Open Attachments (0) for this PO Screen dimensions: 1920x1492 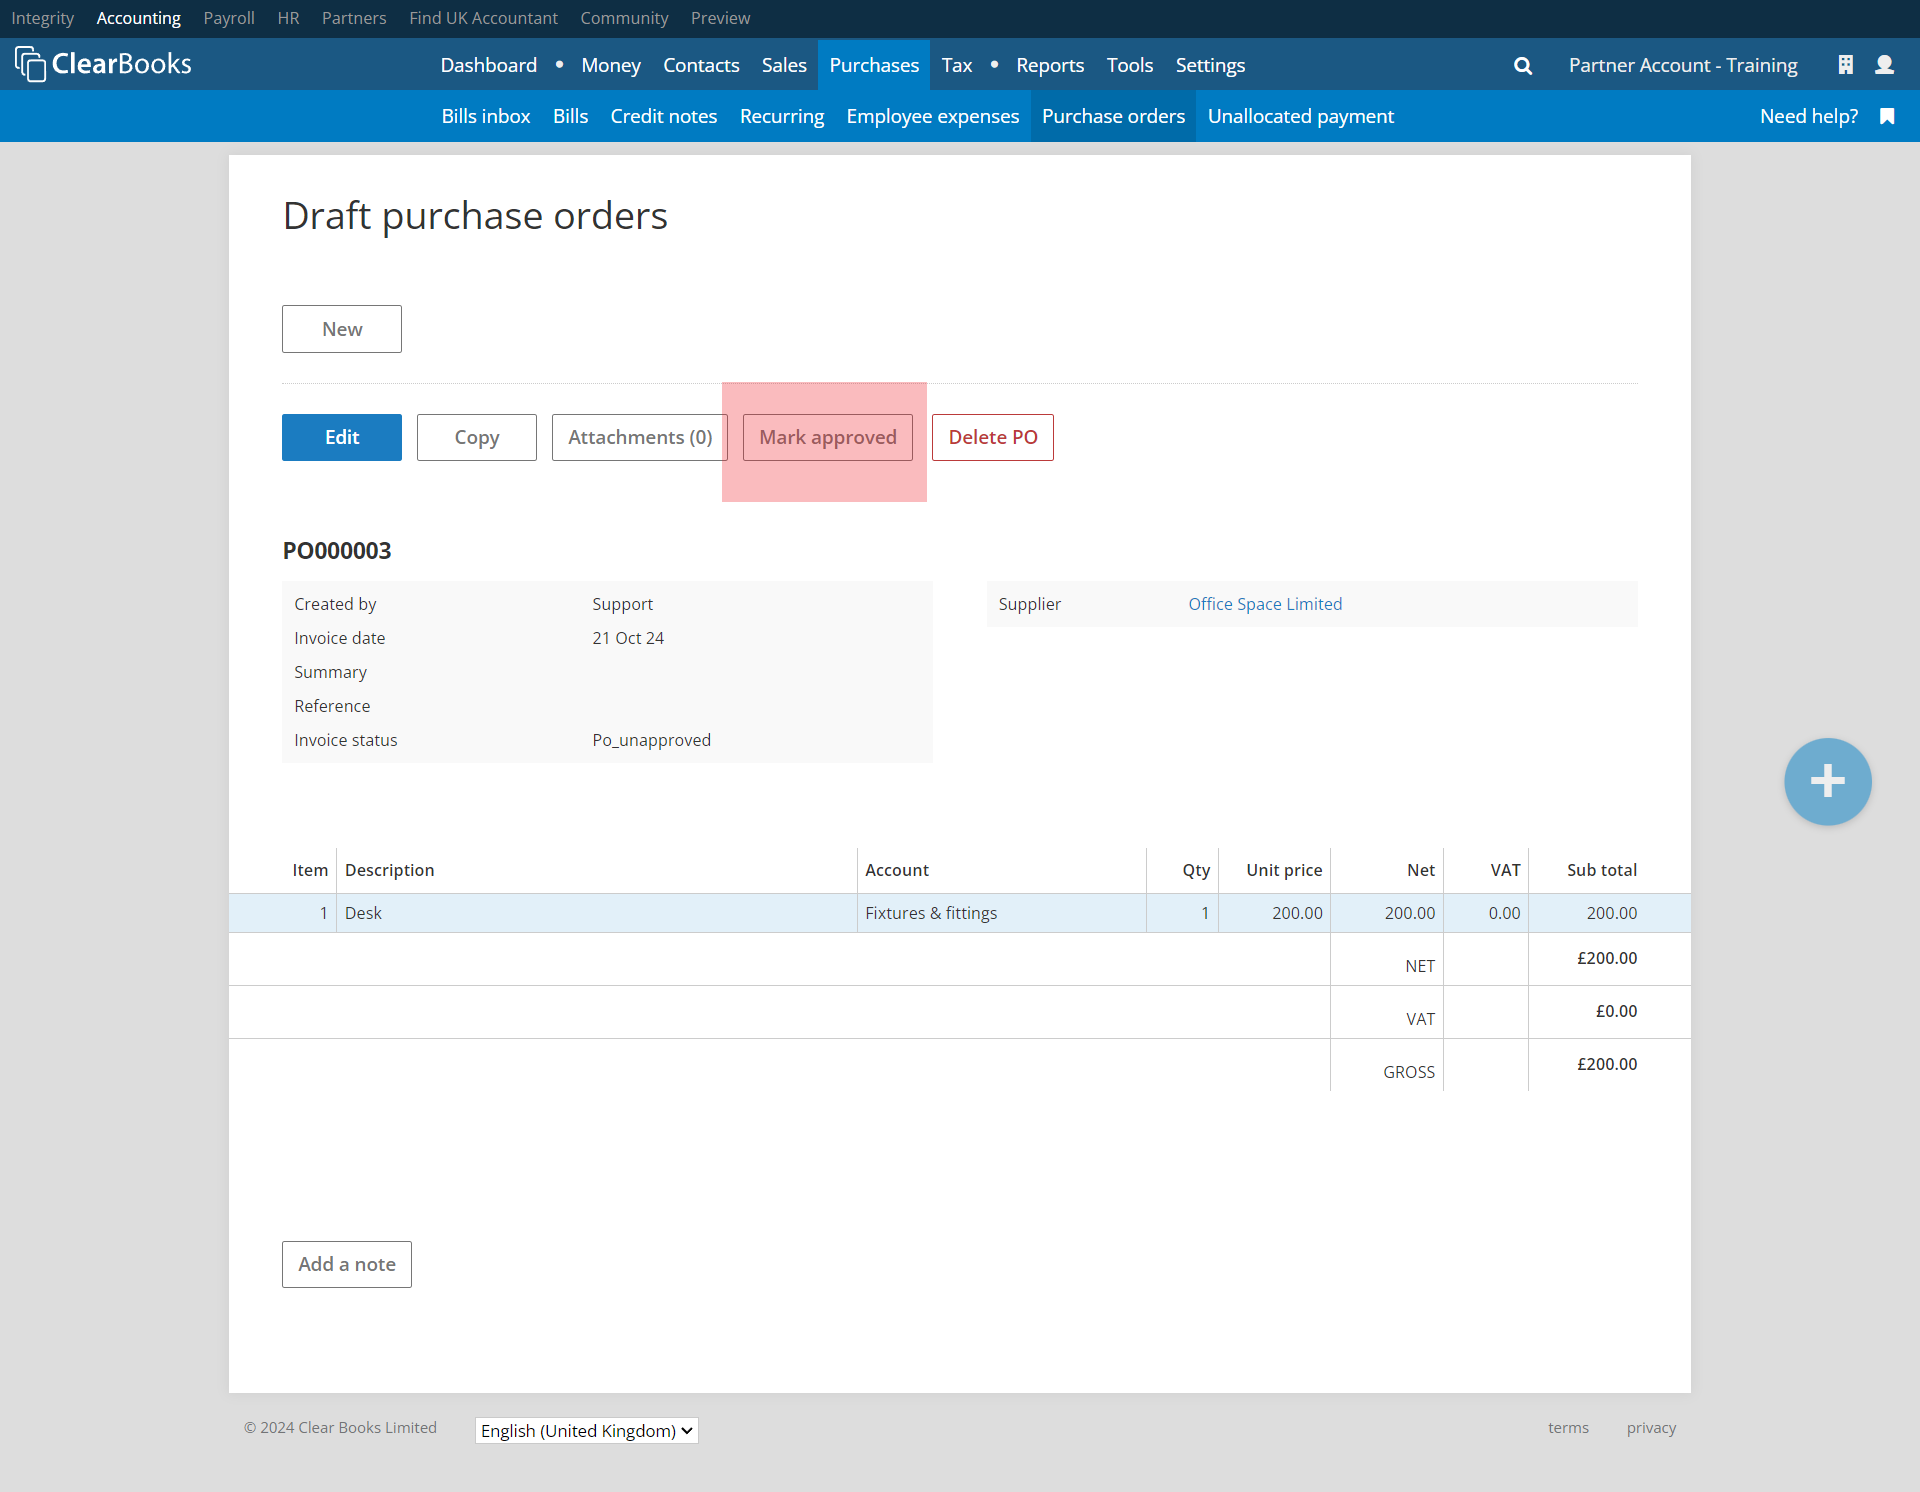pos(639,437)
